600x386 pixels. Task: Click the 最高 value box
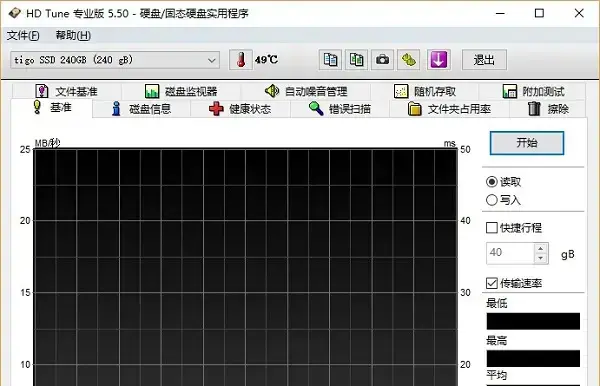pos(533,358)
